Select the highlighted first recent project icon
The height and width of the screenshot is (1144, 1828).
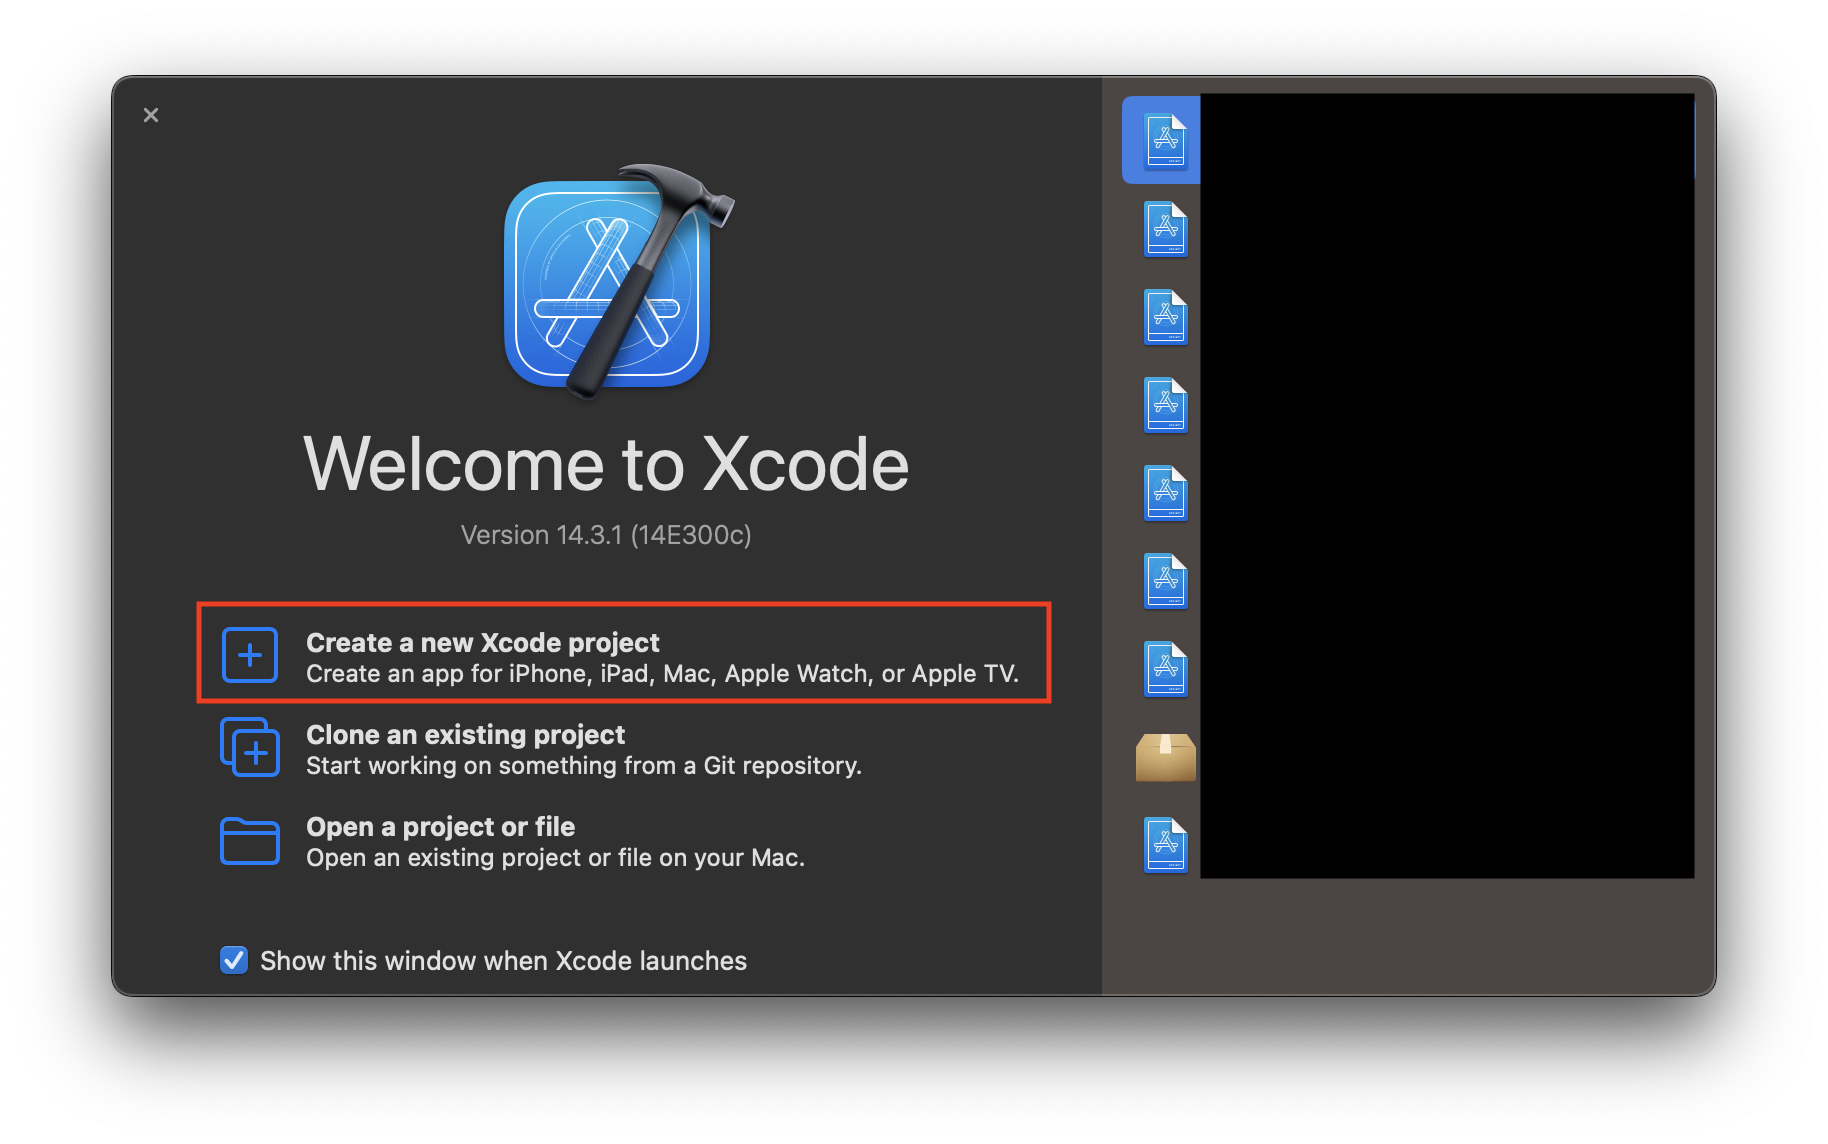[x=1165, y=140]
